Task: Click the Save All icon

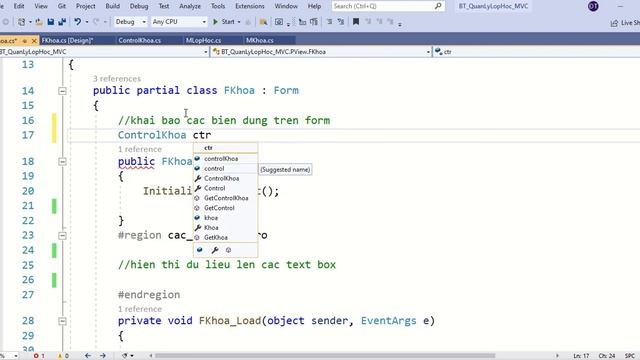Action: [x=62, y=22]
